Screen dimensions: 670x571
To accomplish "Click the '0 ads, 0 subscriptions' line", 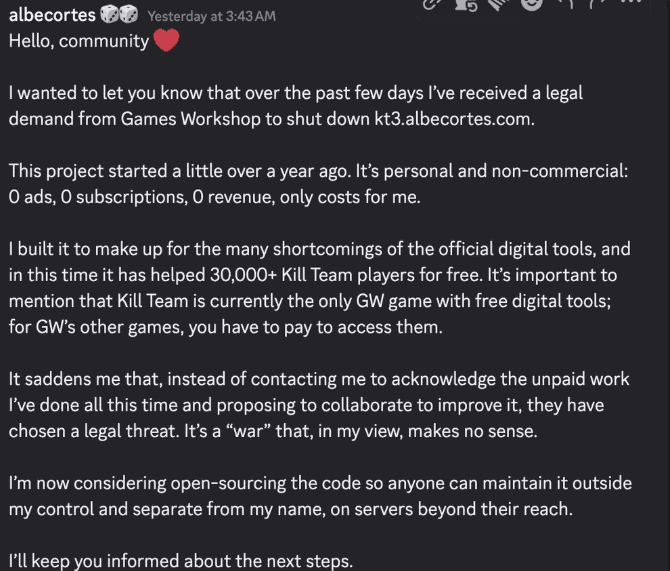I will 215,197.
